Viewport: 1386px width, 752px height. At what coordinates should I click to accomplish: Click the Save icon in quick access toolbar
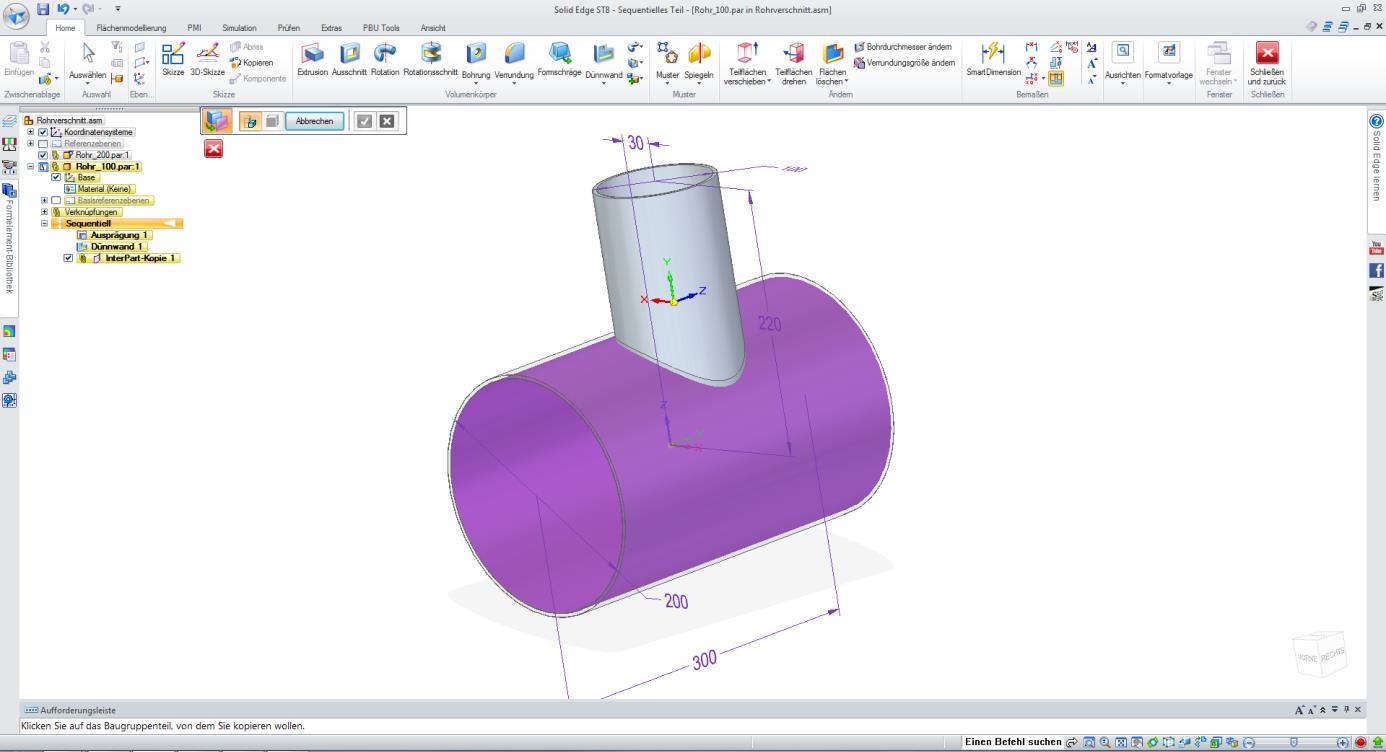pyautogui.click(x=43, y=9)
